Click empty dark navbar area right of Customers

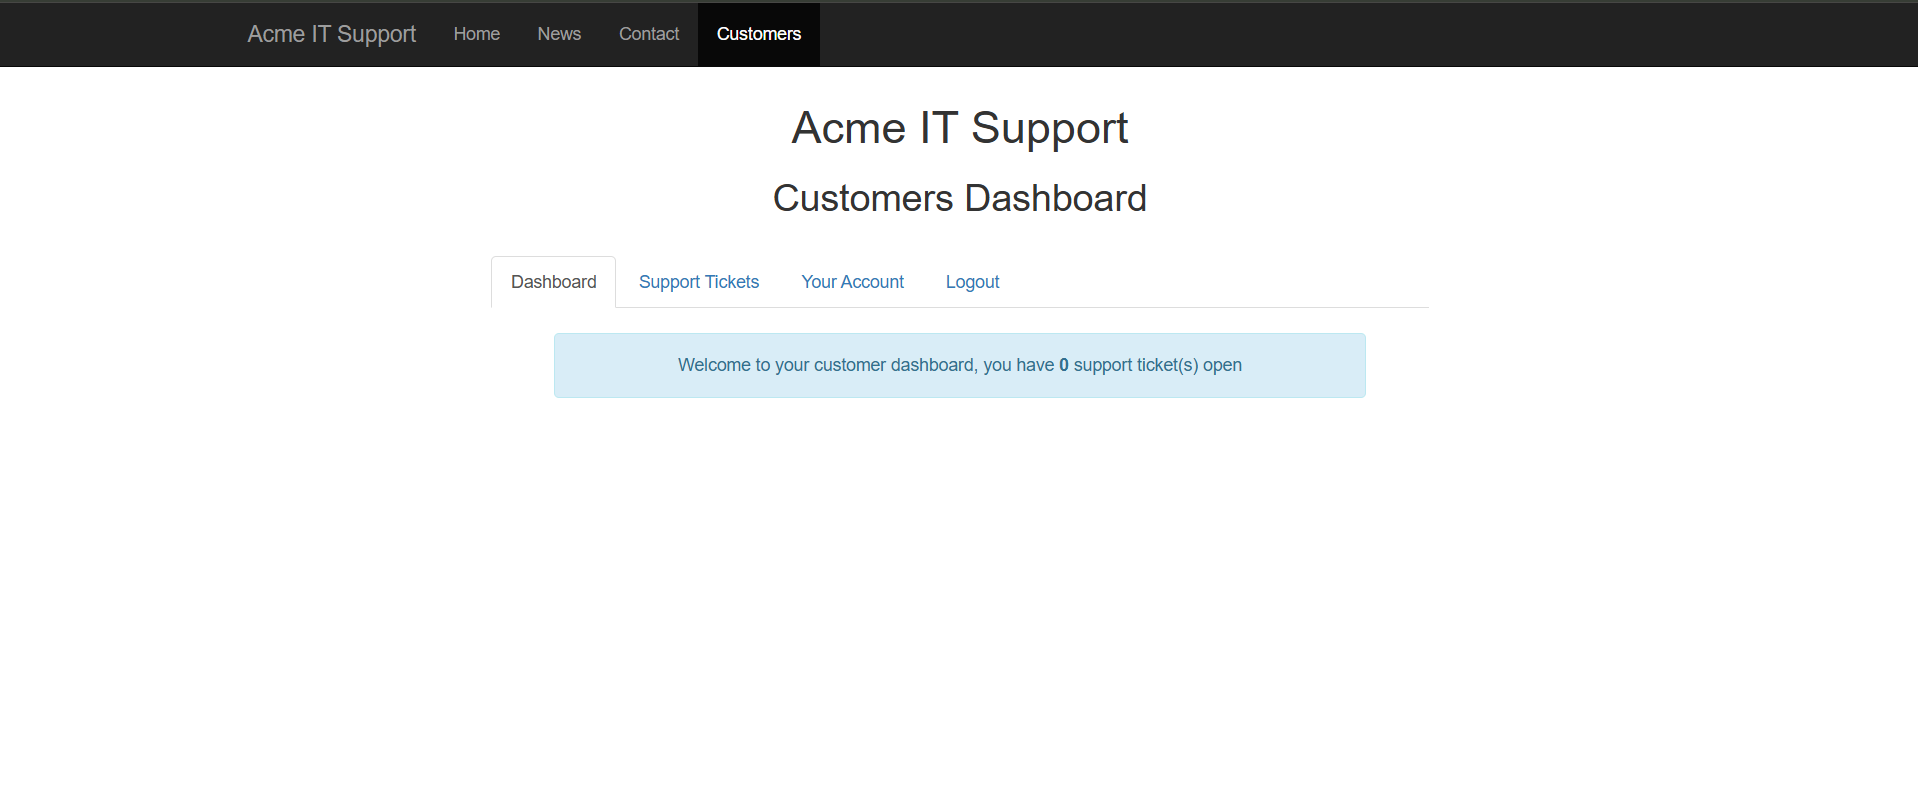[x=1300, y=34]
